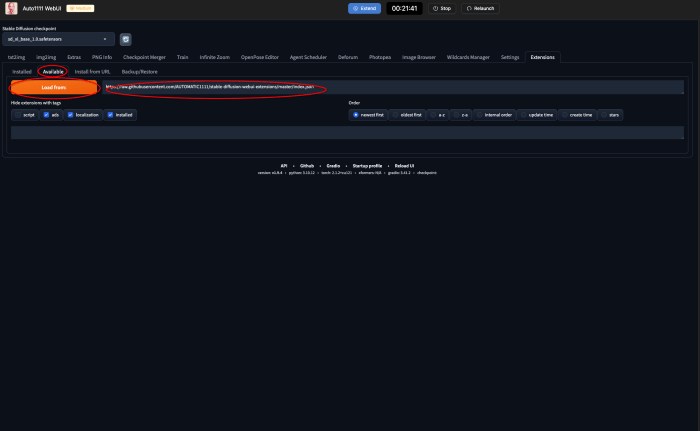Viewport: 700px width, 431px height.
Task: Click the orange Load from button
Action: pyautogui.click(x=54, y=88)
